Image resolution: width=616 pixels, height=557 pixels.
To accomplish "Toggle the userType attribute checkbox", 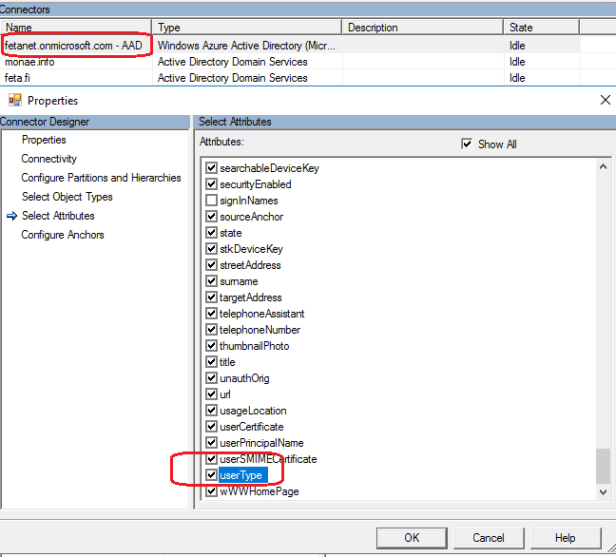I will point(211,475).
